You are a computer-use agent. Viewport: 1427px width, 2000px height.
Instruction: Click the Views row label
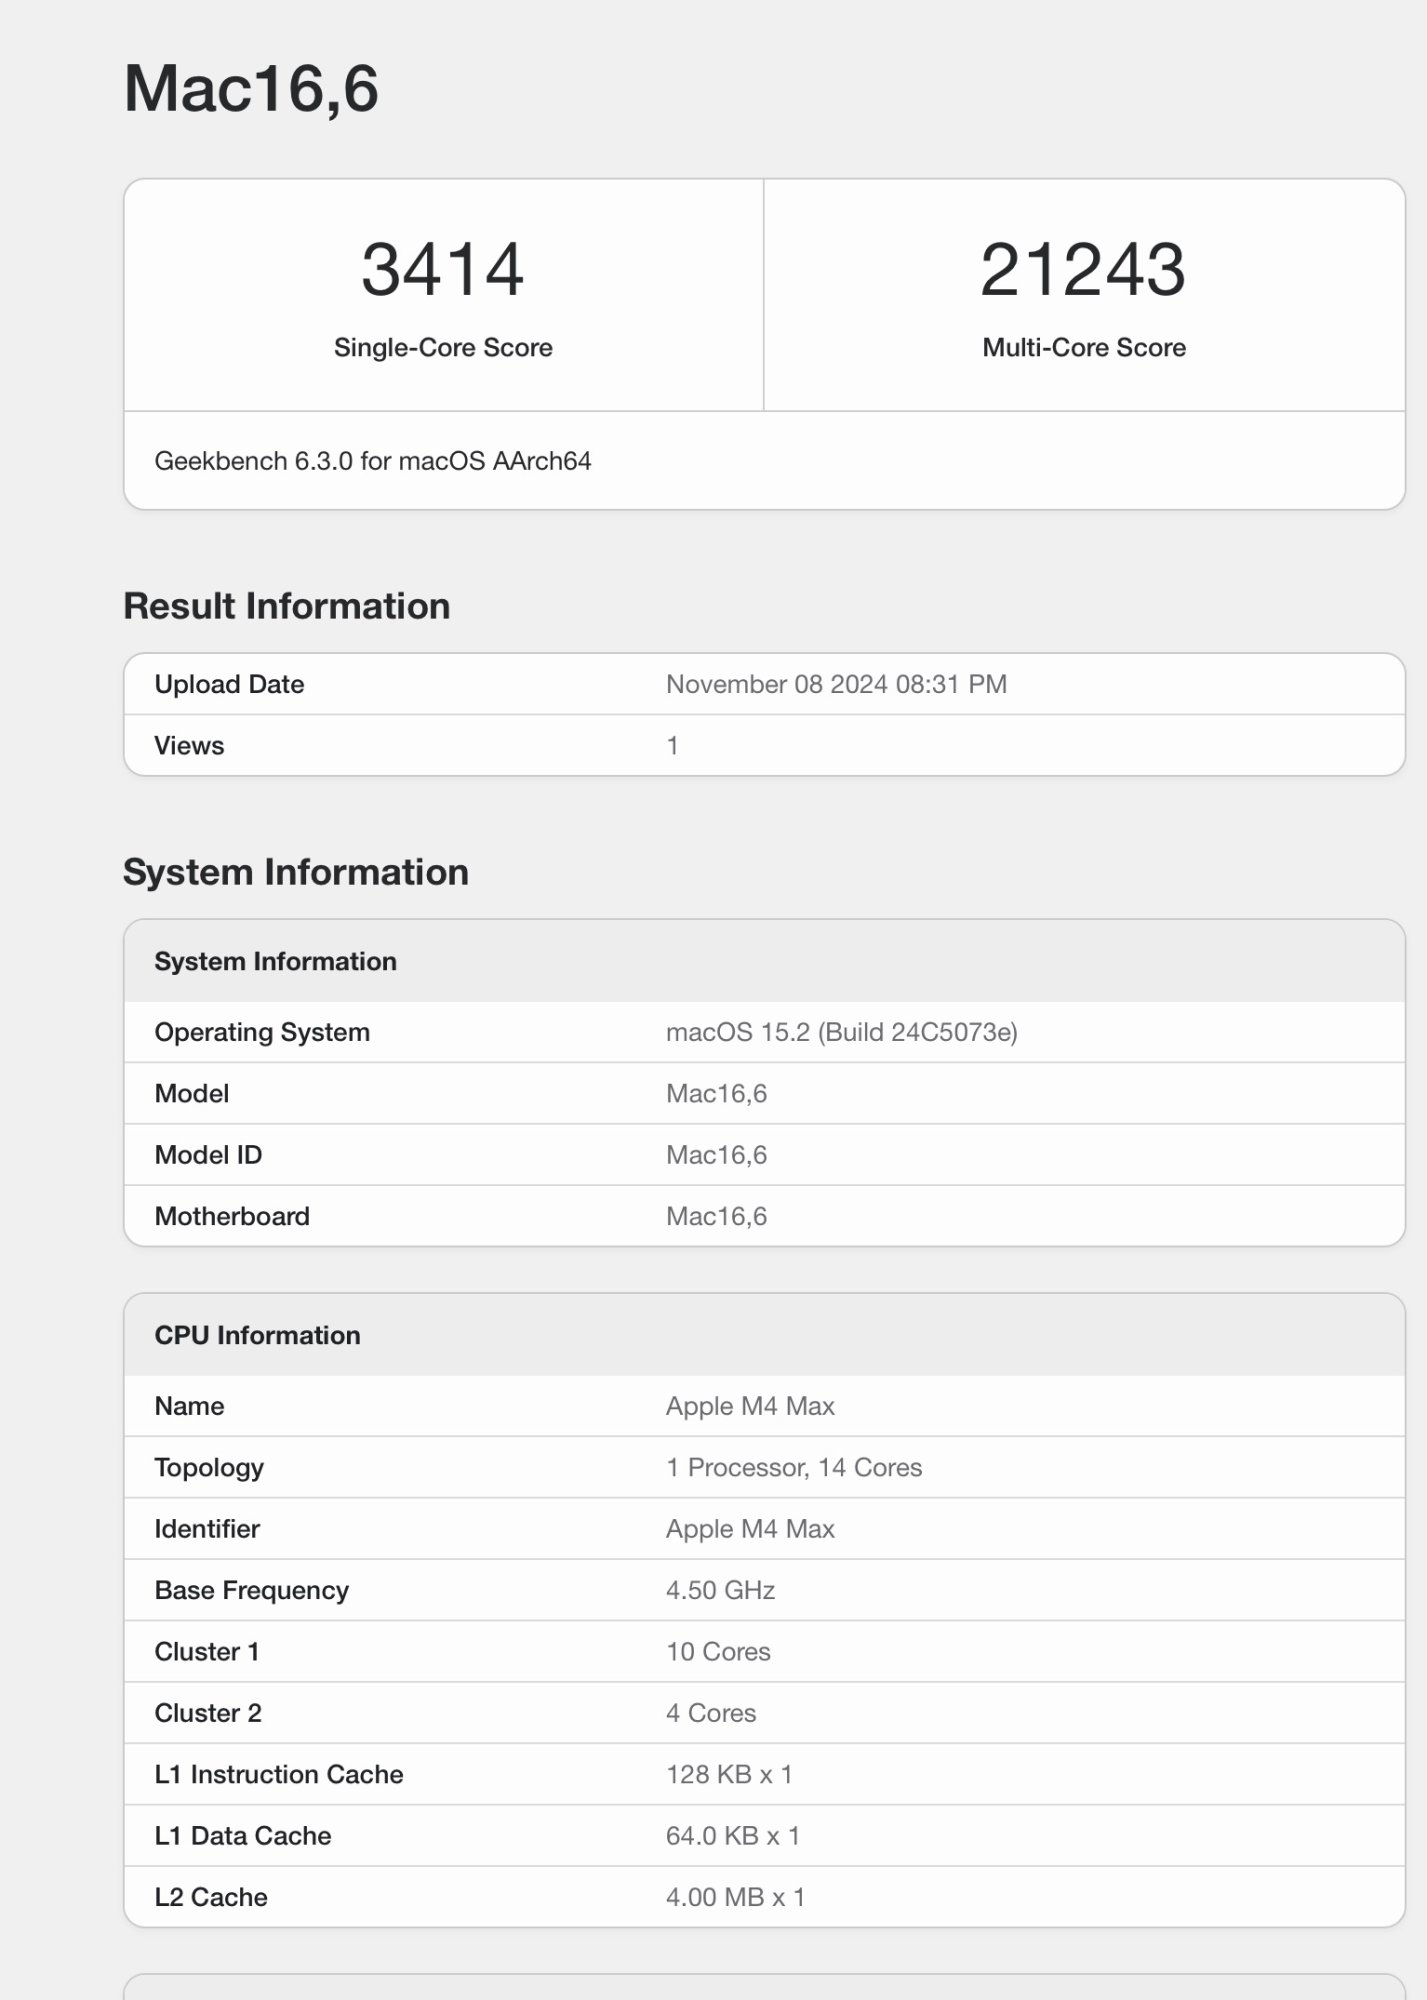189,745
